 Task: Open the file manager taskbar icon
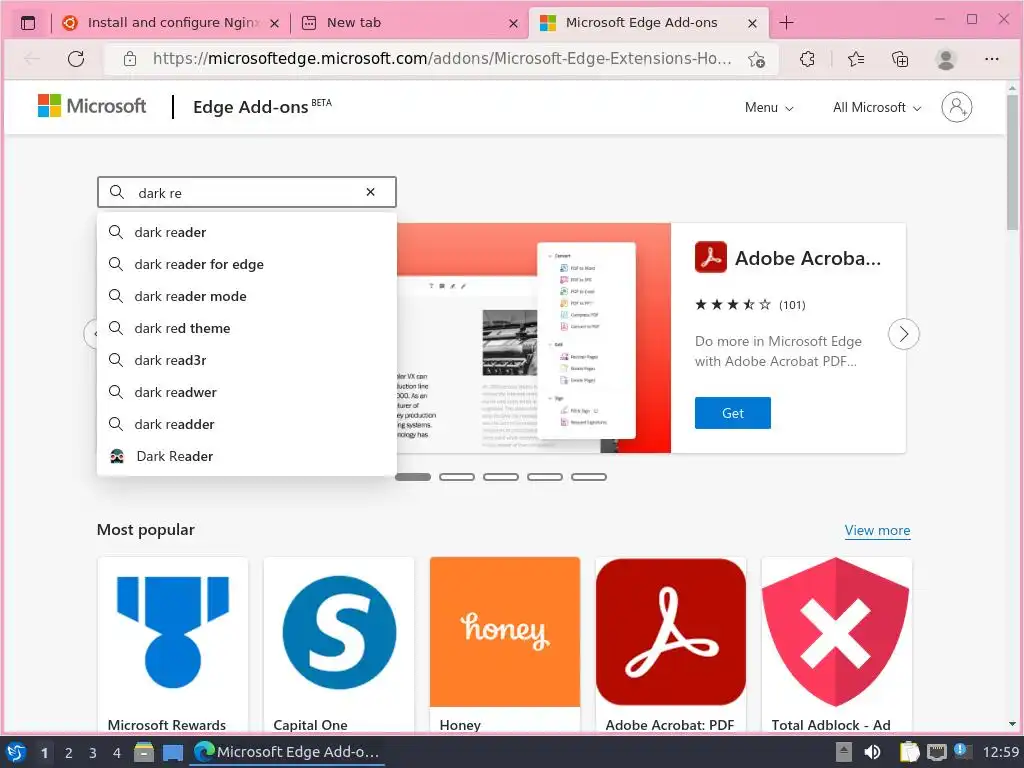(x=144, y=752)
